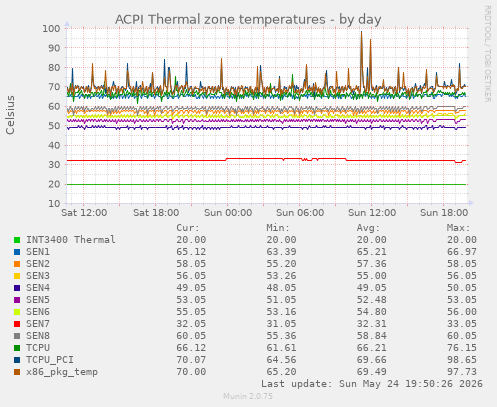The width and height of the screenshot is (497, 407).
Task: Click the INT3400 Thermal green legend swatch
Action: (17, 240)
